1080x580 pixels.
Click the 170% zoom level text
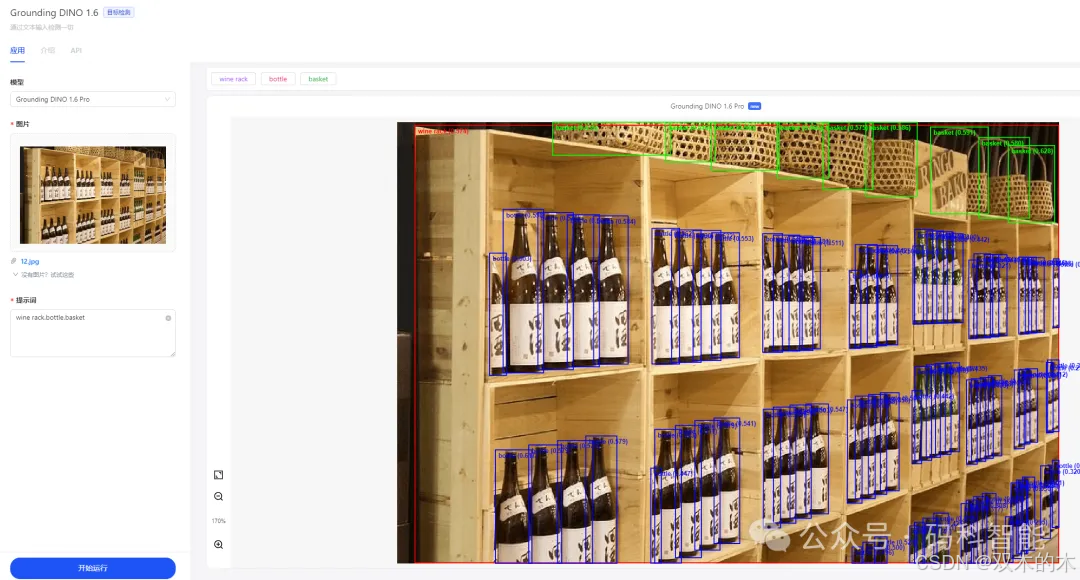pyautogui.click(x=218, y=521)
